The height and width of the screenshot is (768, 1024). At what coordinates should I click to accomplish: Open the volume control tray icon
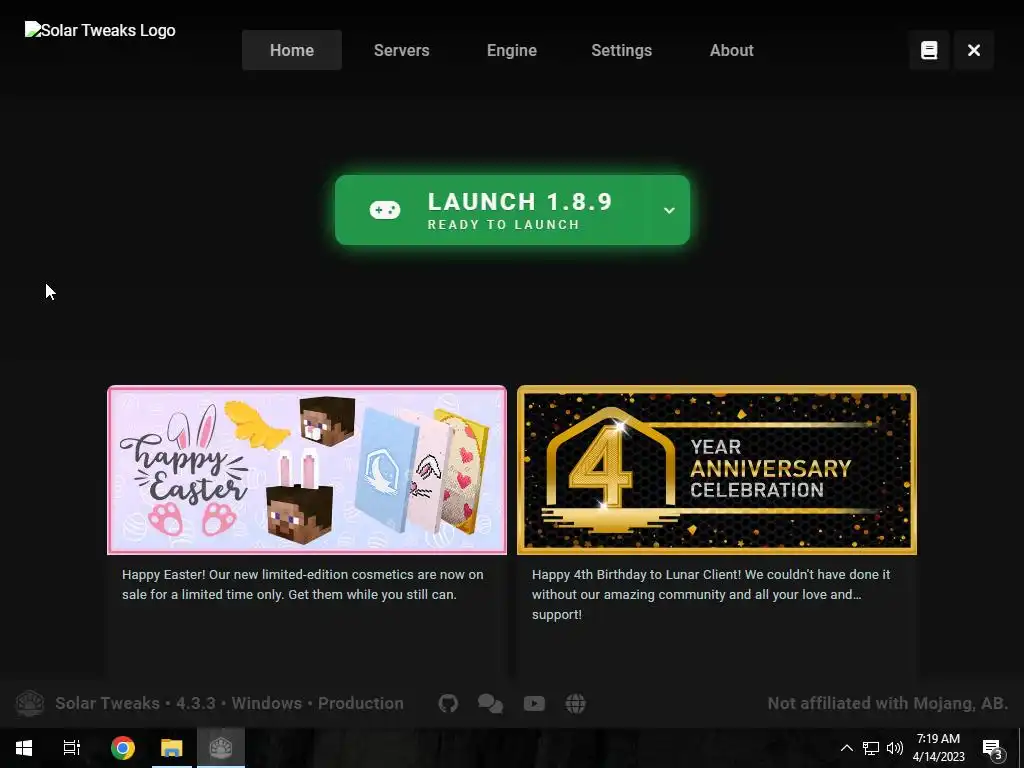tap(895, 748)
